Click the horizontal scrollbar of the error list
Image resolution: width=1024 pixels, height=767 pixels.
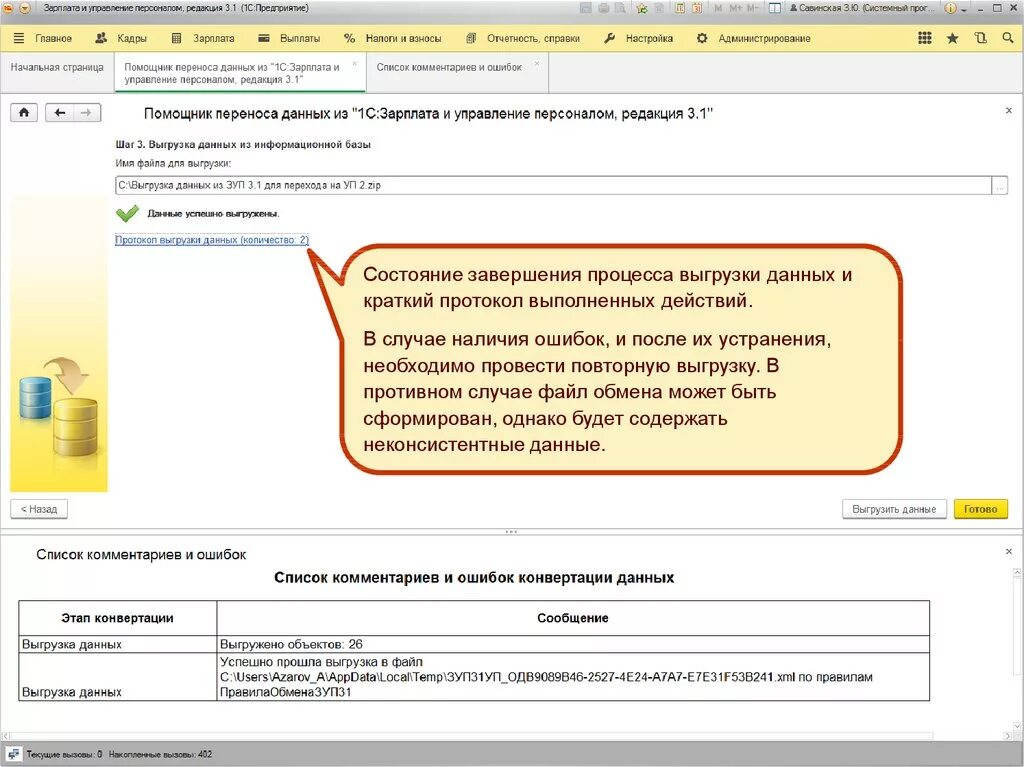506,736
